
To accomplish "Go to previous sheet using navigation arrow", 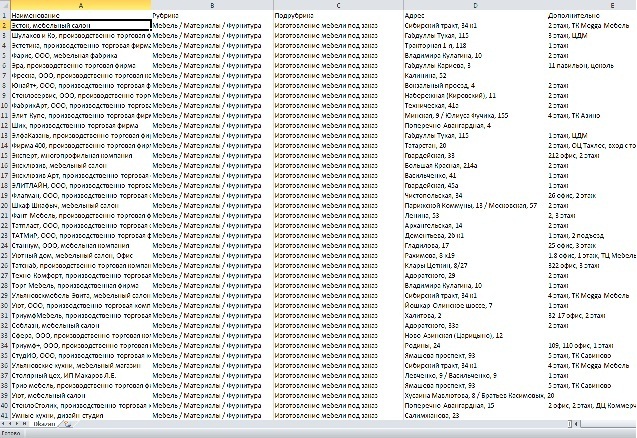I will (10, 424).
